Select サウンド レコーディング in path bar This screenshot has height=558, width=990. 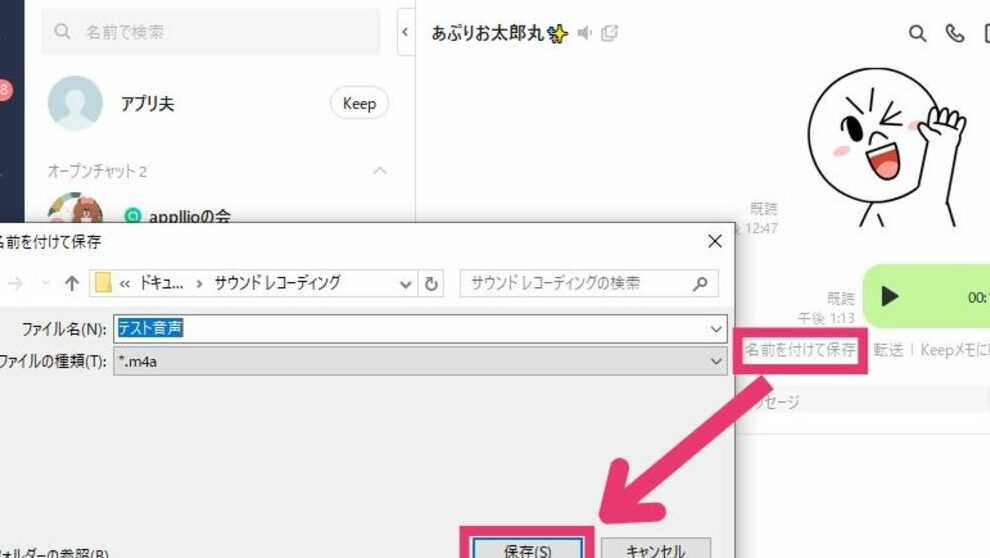click(277, 283)
